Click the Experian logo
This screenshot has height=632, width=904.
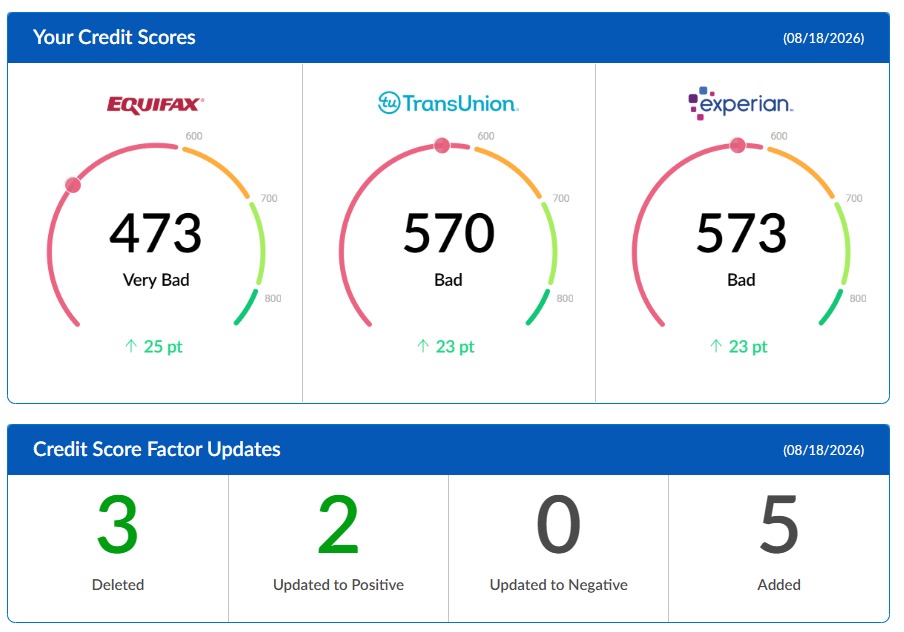point(741,103)
